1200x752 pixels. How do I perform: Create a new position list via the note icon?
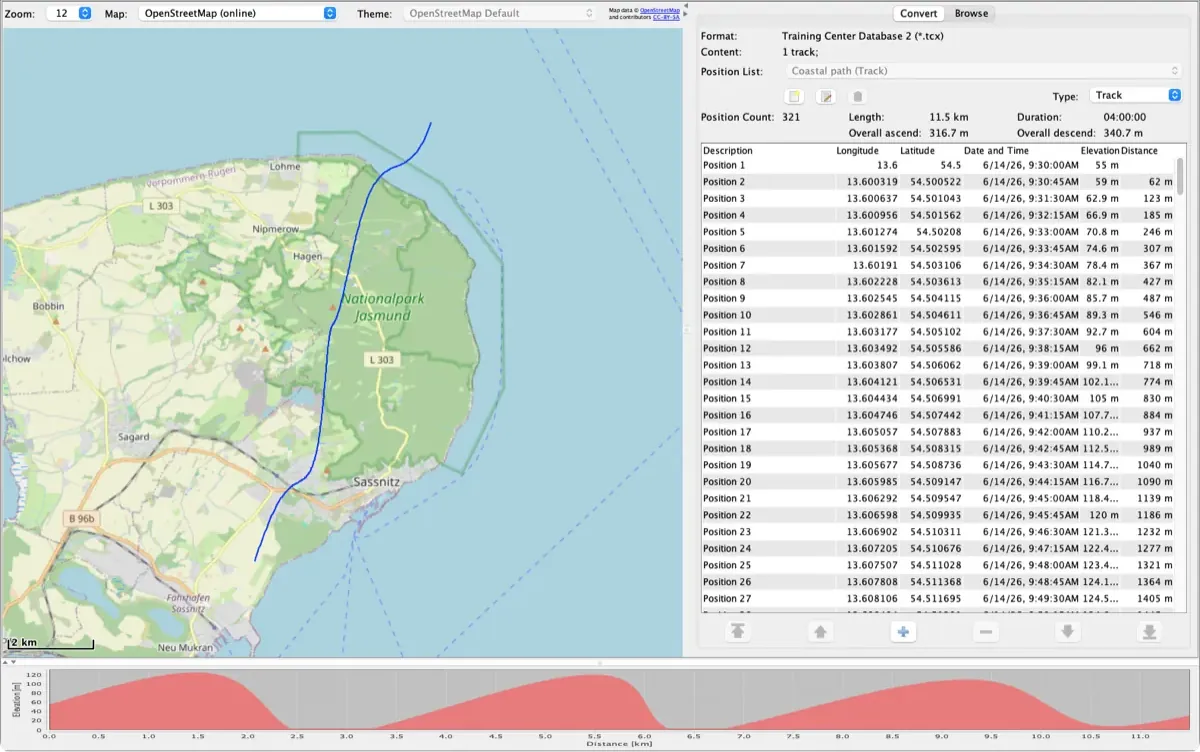tap(795, 97)
